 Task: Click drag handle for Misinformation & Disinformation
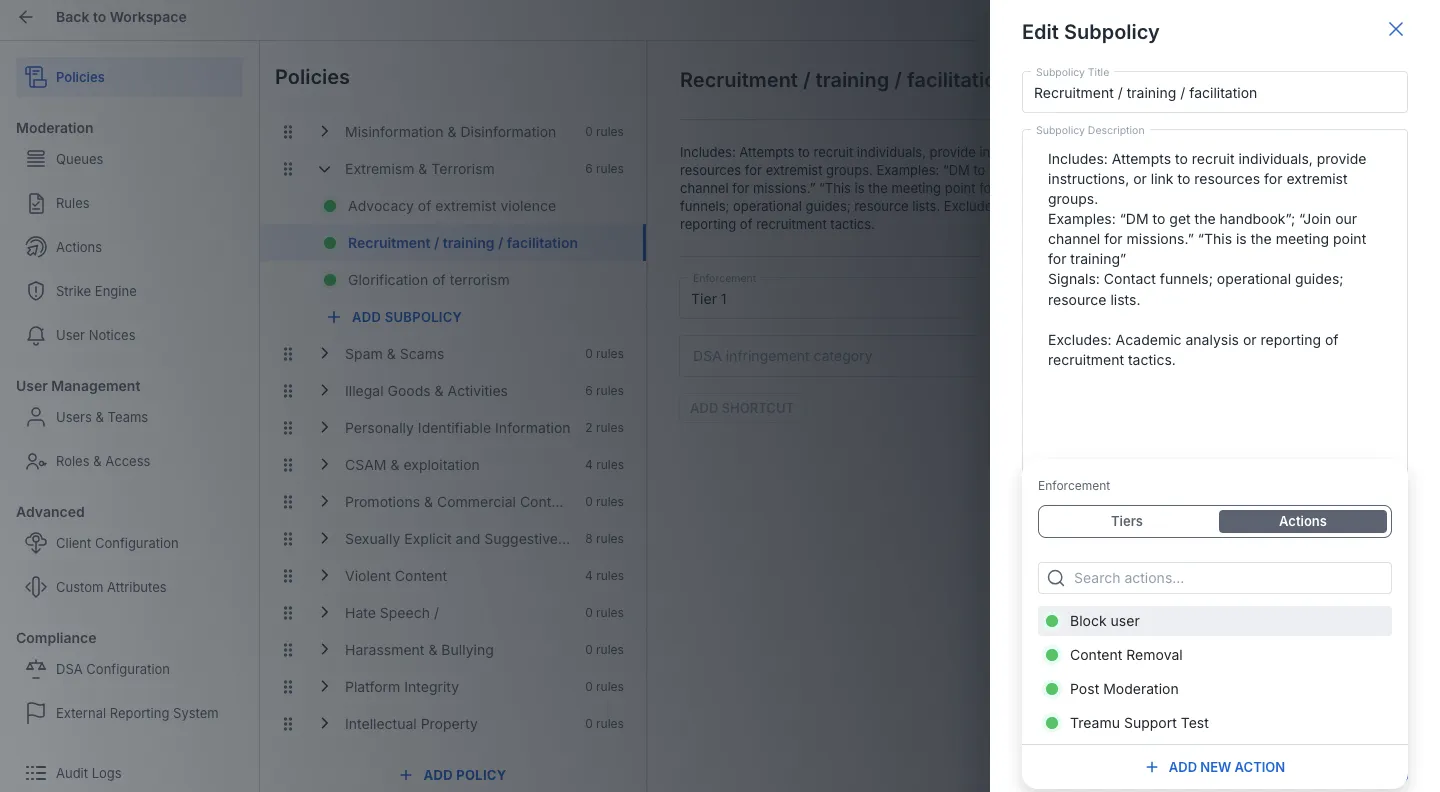288,132
